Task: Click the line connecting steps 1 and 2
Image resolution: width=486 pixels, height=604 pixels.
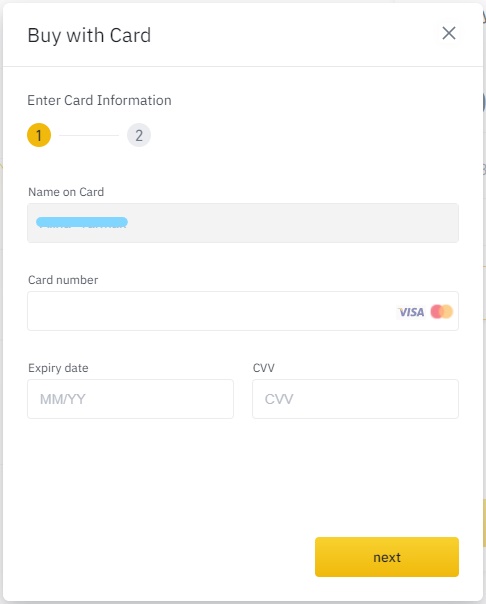Action: click(89, 135)
